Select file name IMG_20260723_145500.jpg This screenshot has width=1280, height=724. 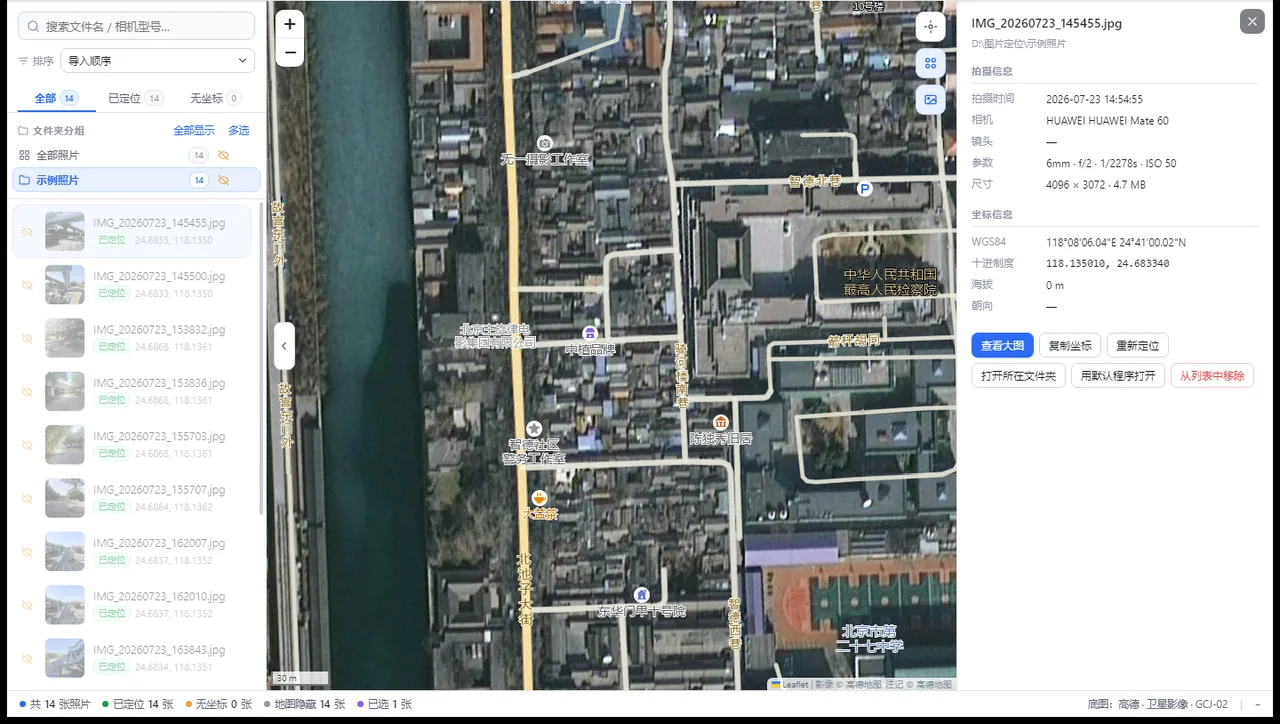click(159, 276)
